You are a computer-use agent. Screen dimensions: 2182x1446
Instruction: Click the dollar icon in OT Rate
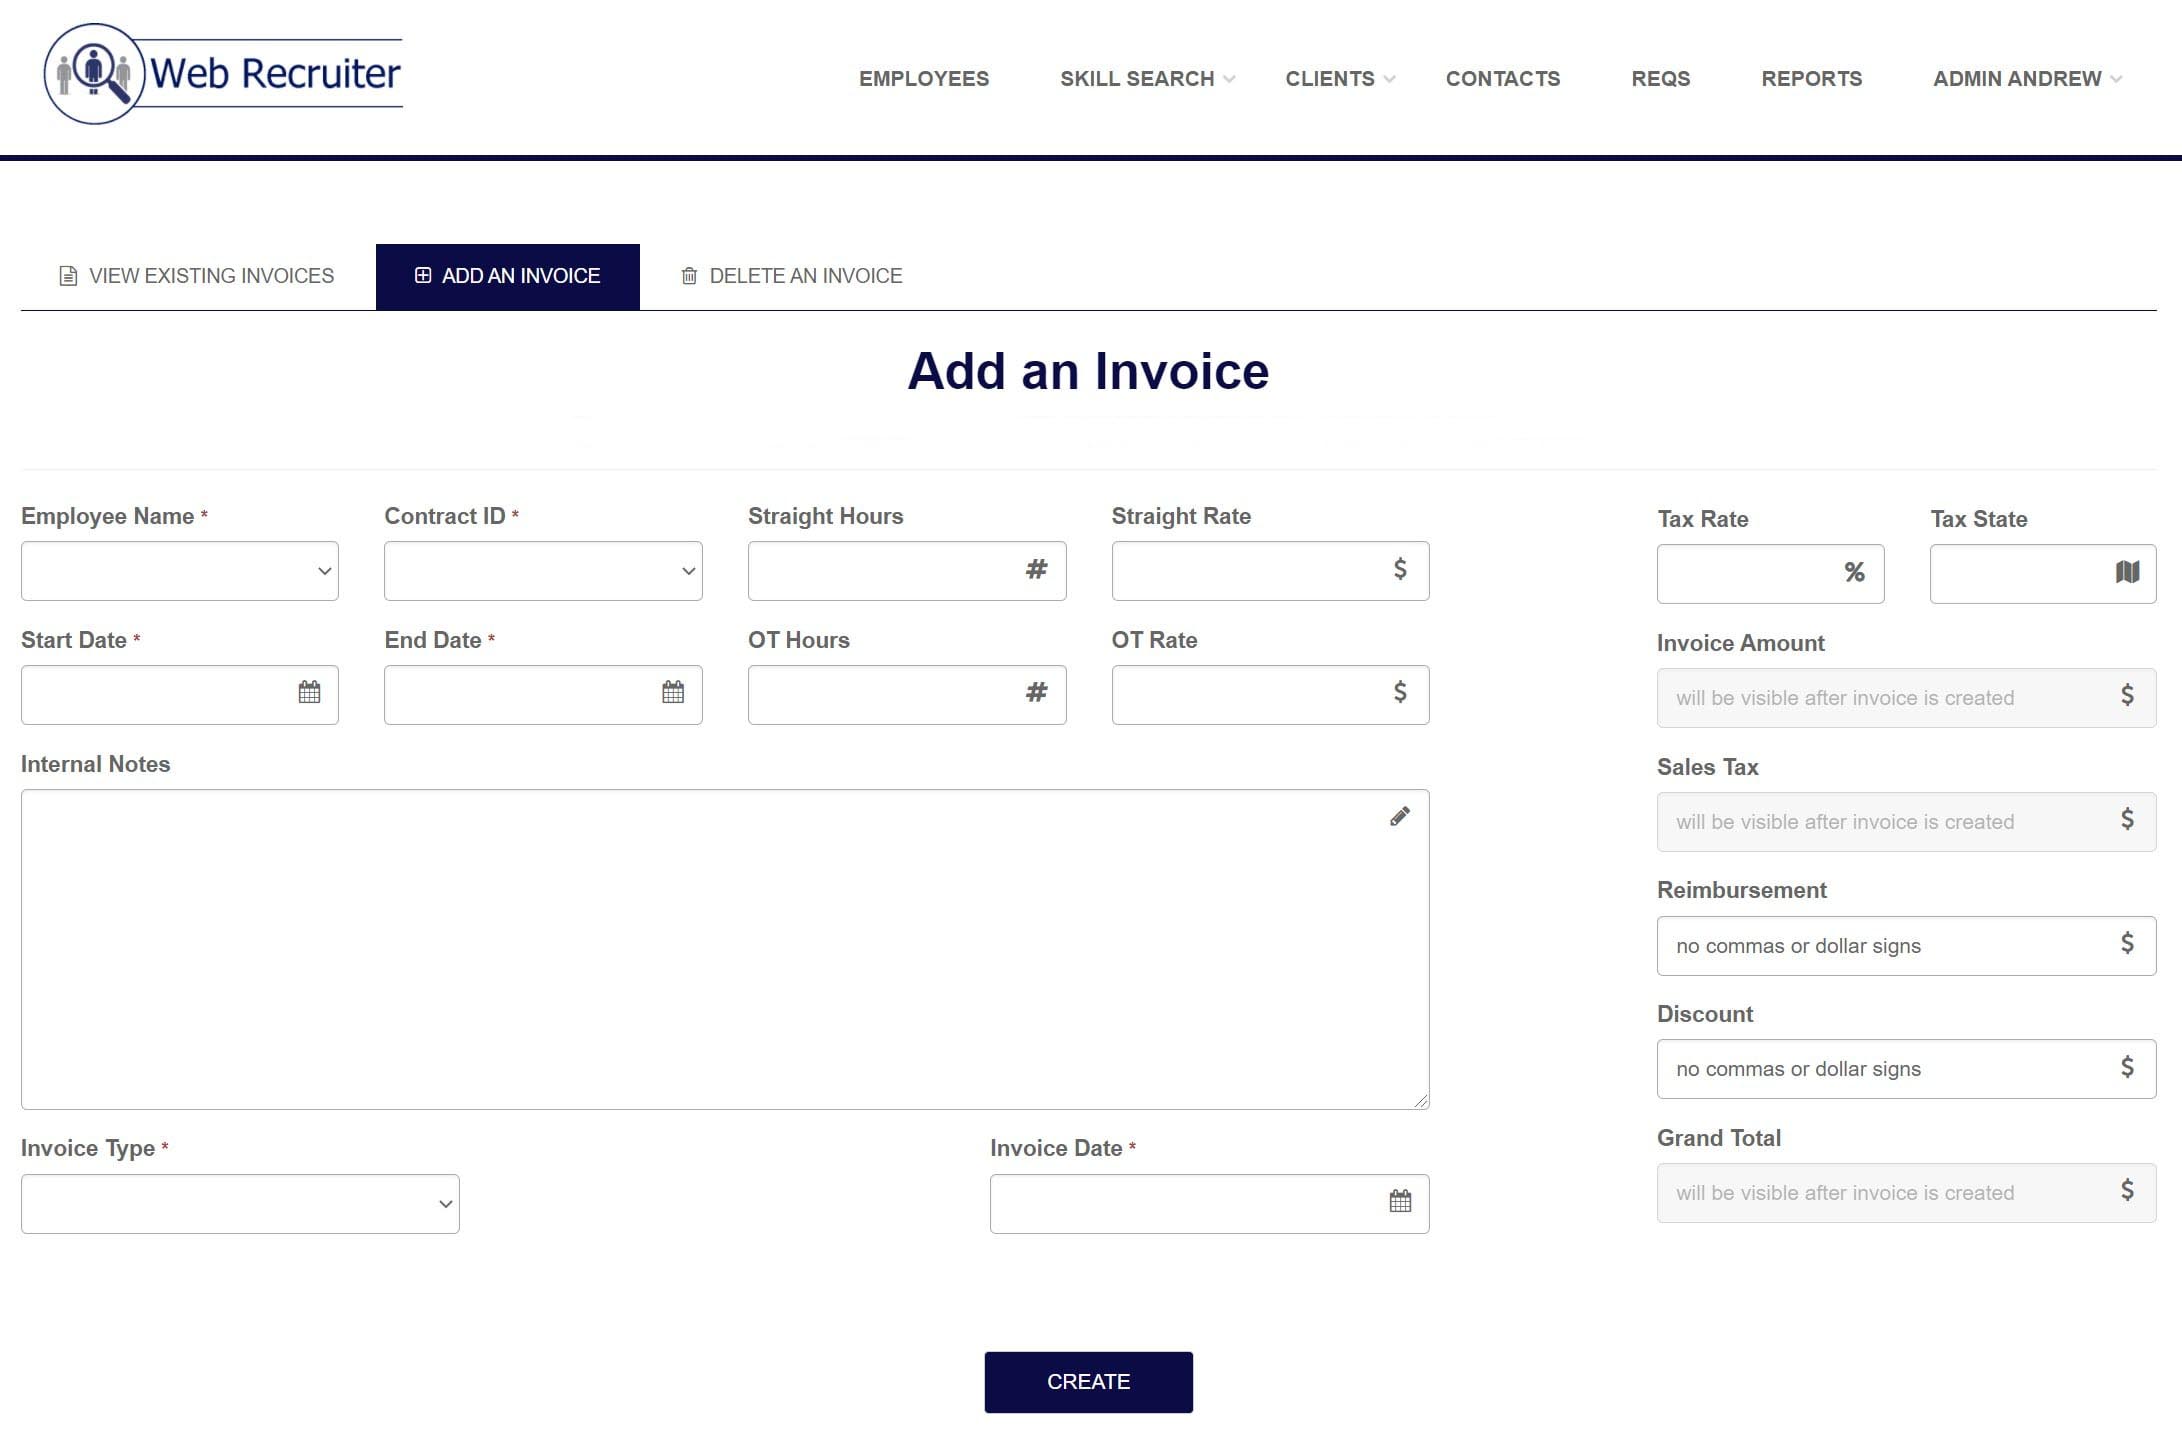tap(1400, 692)
